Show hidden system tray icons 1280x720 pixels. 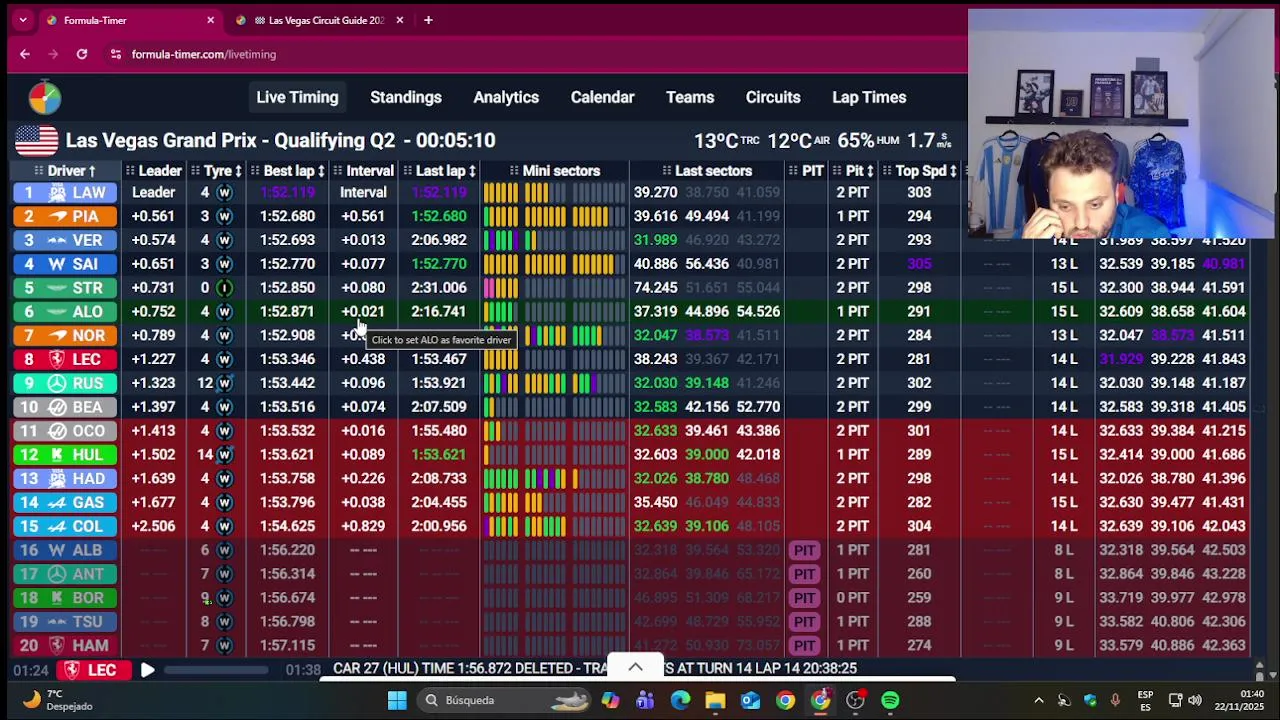1038,700
